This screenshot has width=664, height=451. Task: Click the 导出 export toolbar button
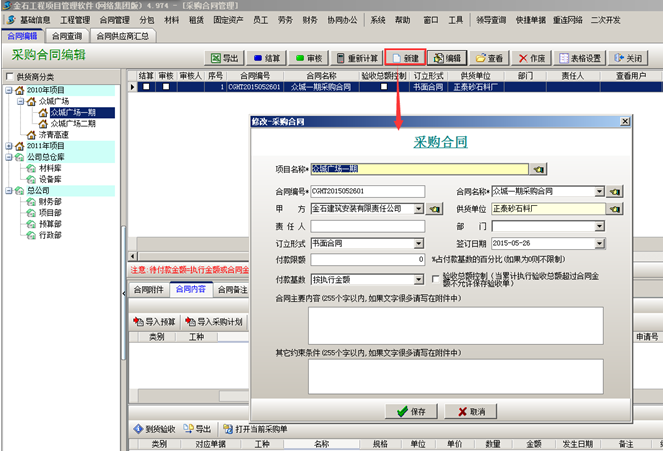coord(224,58)
